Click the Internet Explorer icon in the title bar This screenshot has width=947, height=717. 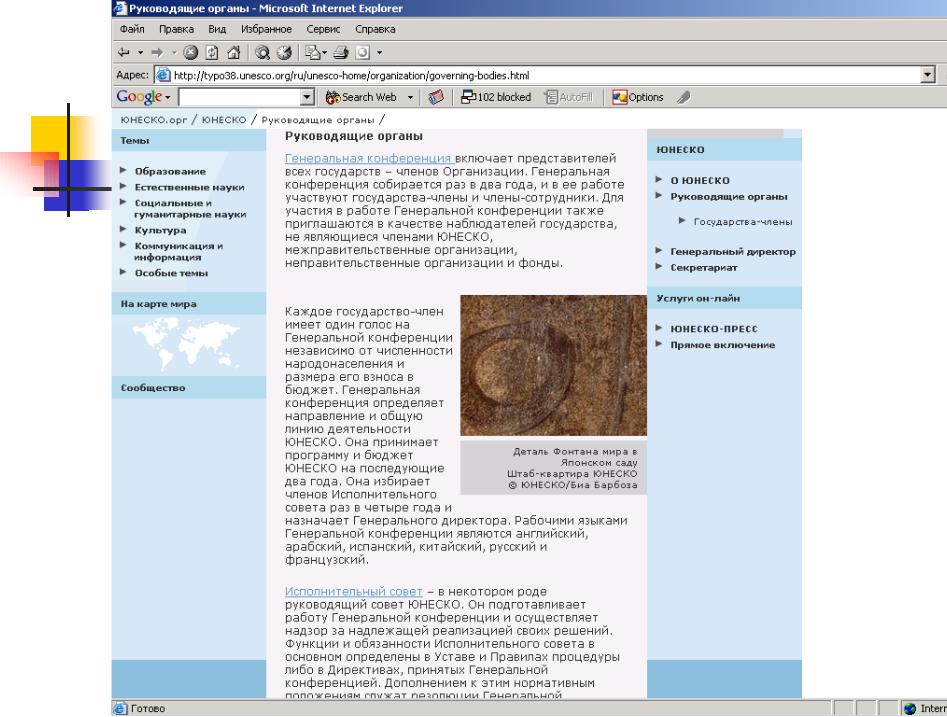tap(120, 8)
